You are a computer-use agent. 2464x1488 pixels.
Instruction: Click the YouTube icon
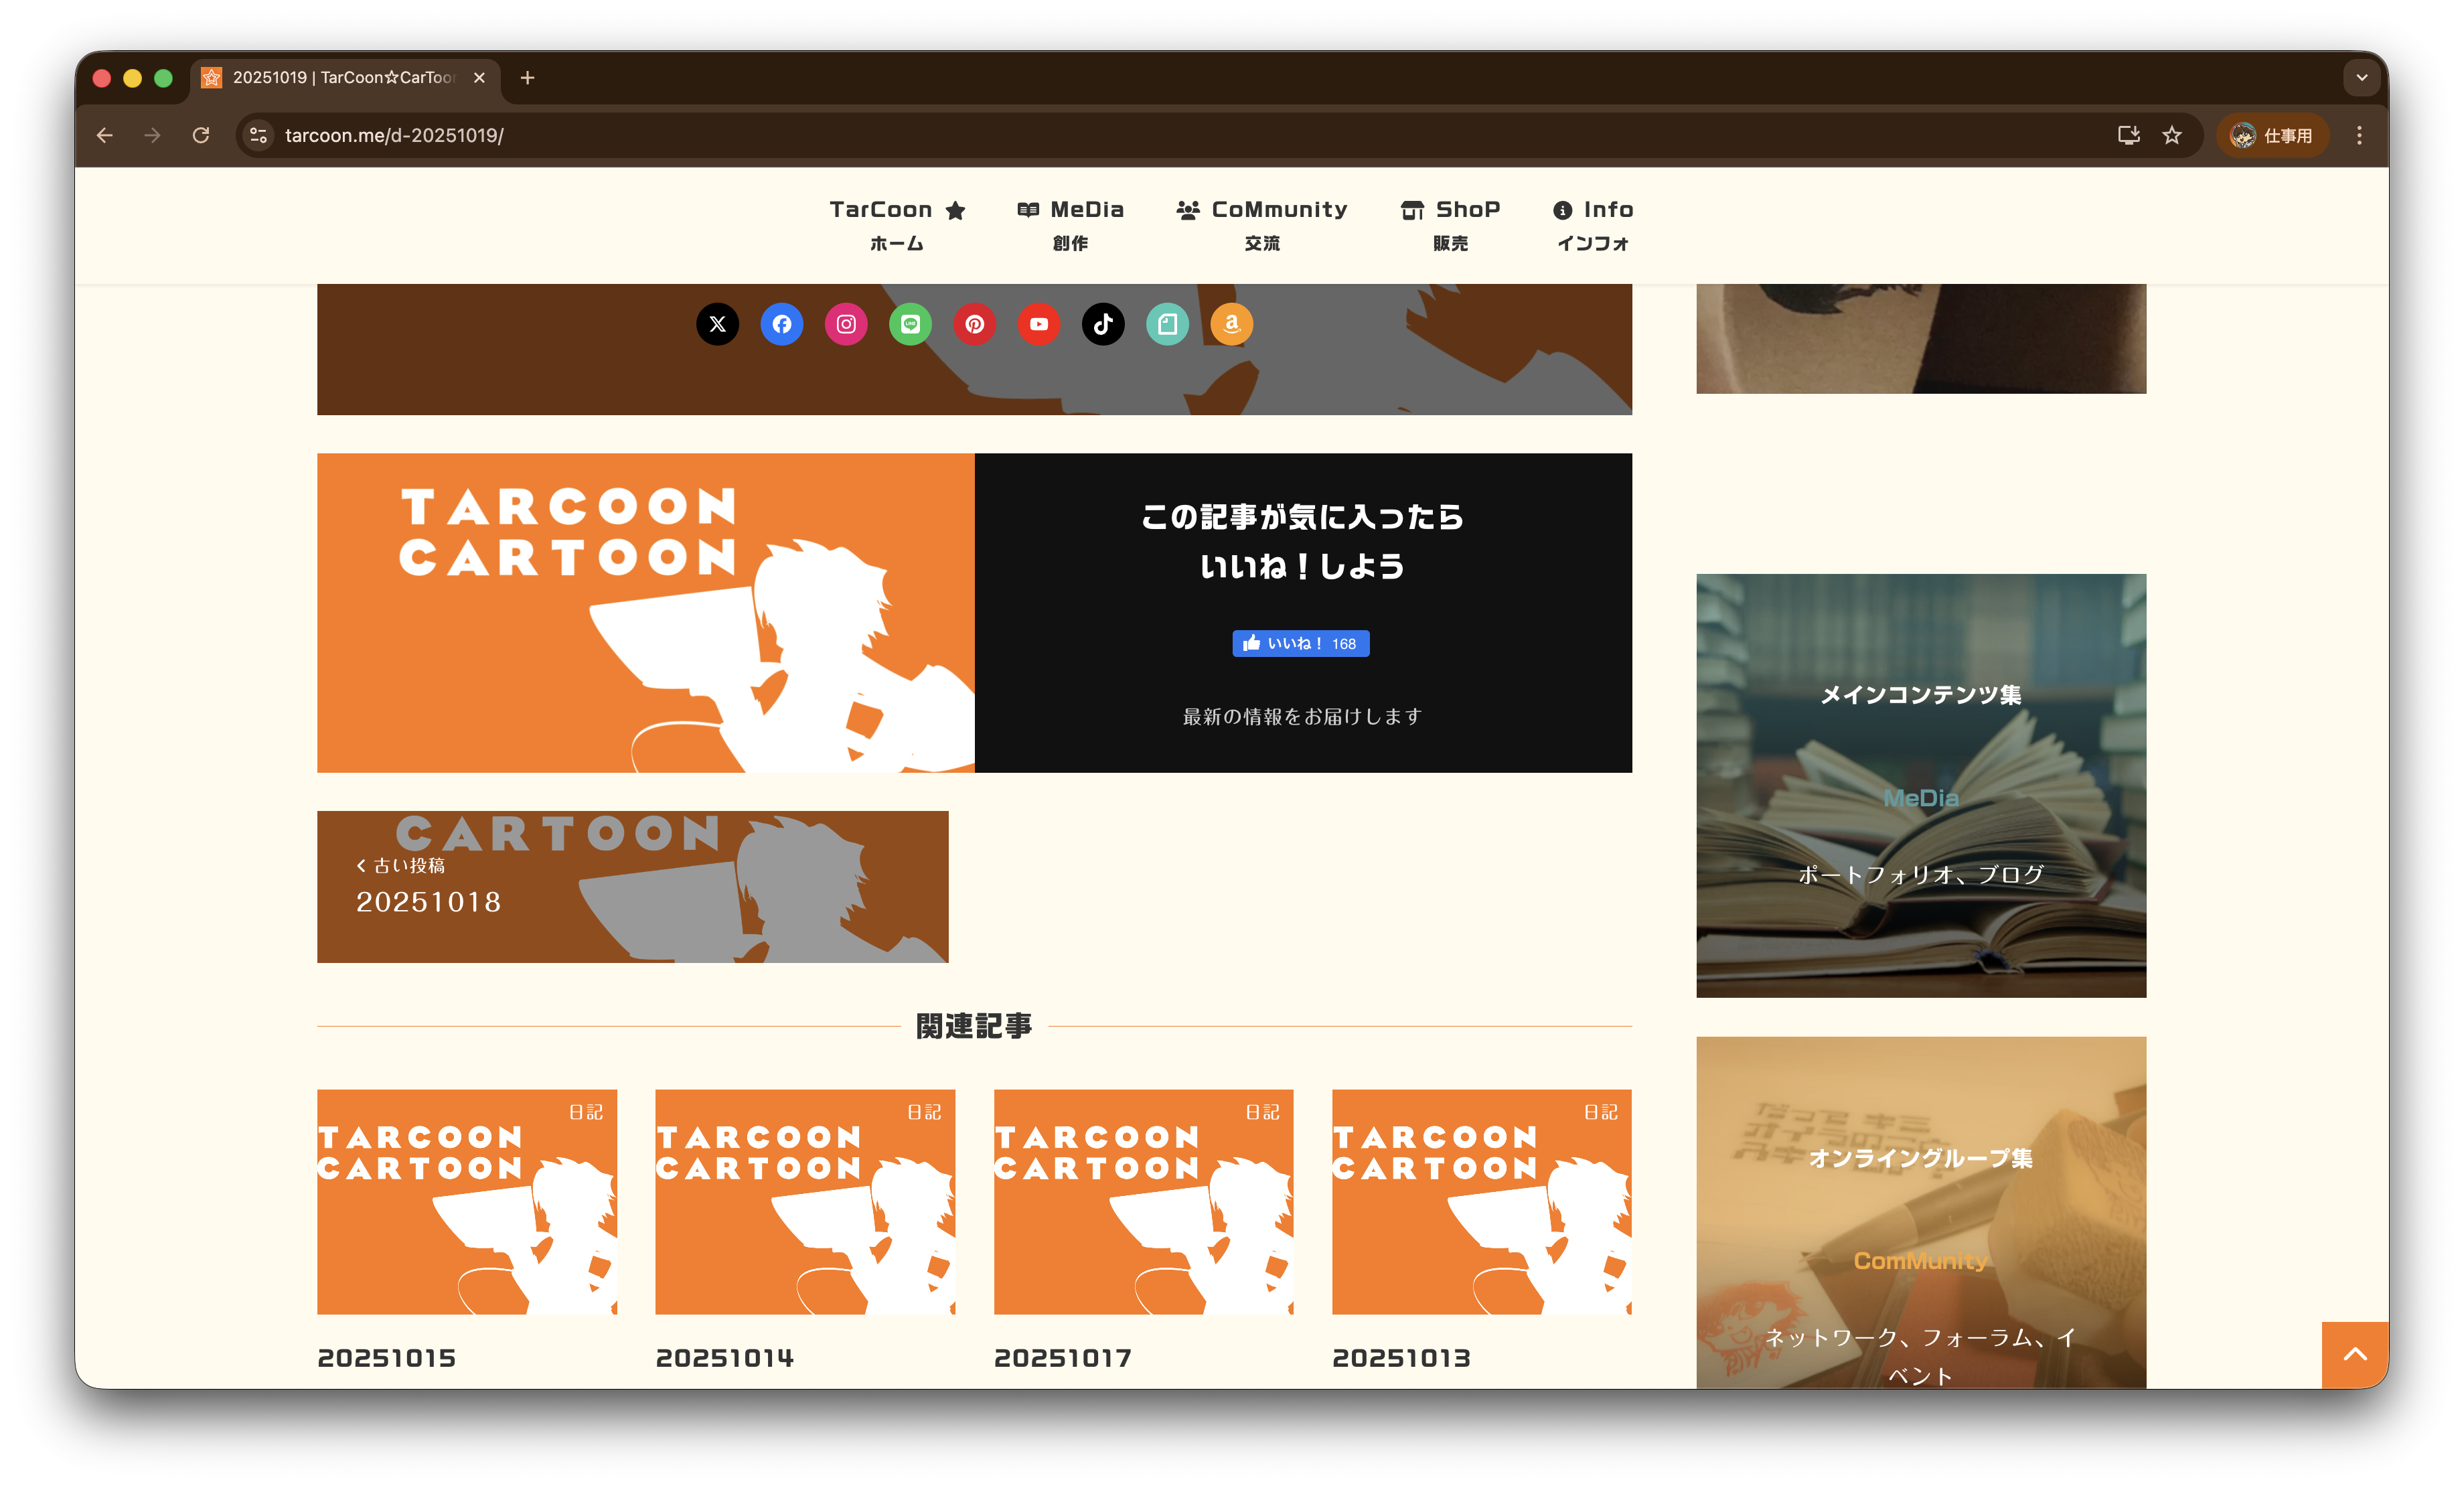coord(1039,324)
